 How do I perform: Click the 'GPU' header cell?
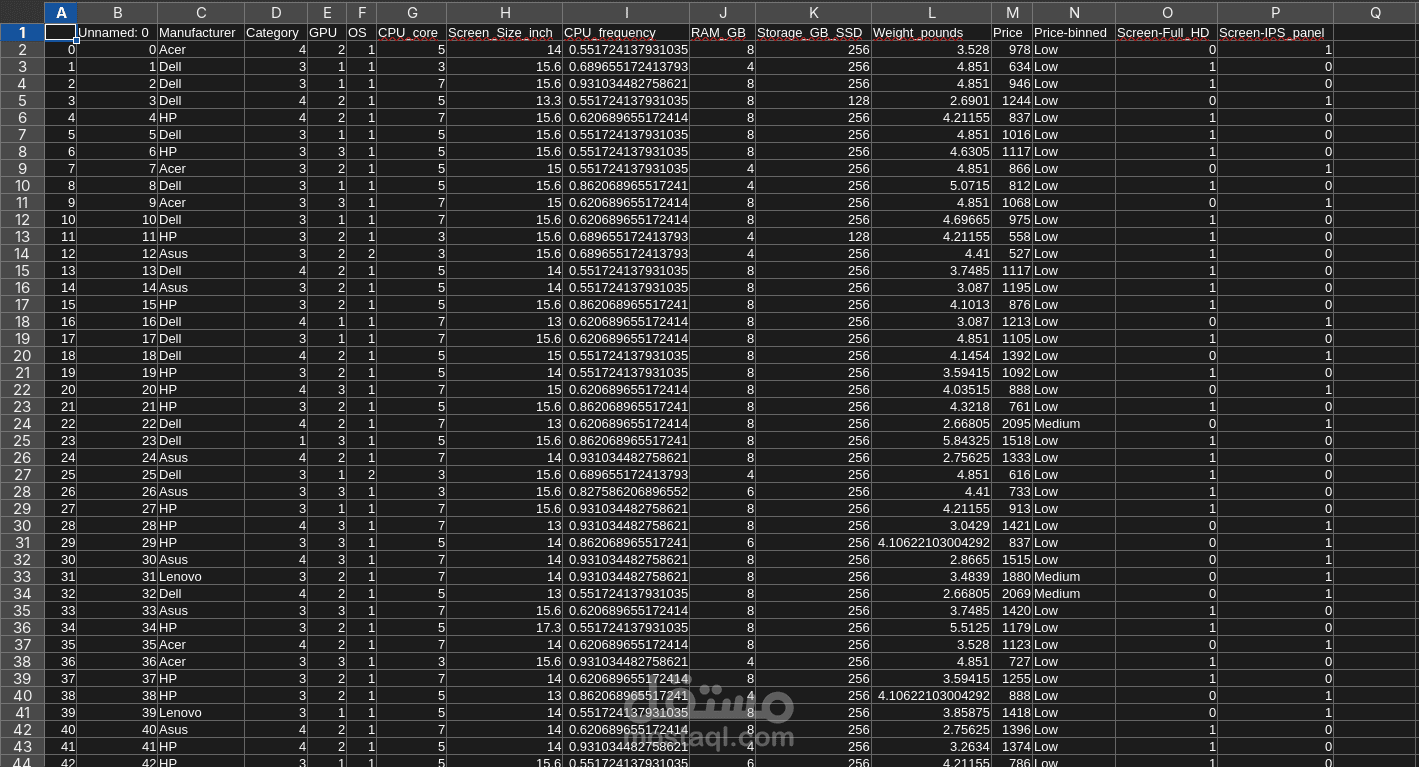tap(327, 32)
